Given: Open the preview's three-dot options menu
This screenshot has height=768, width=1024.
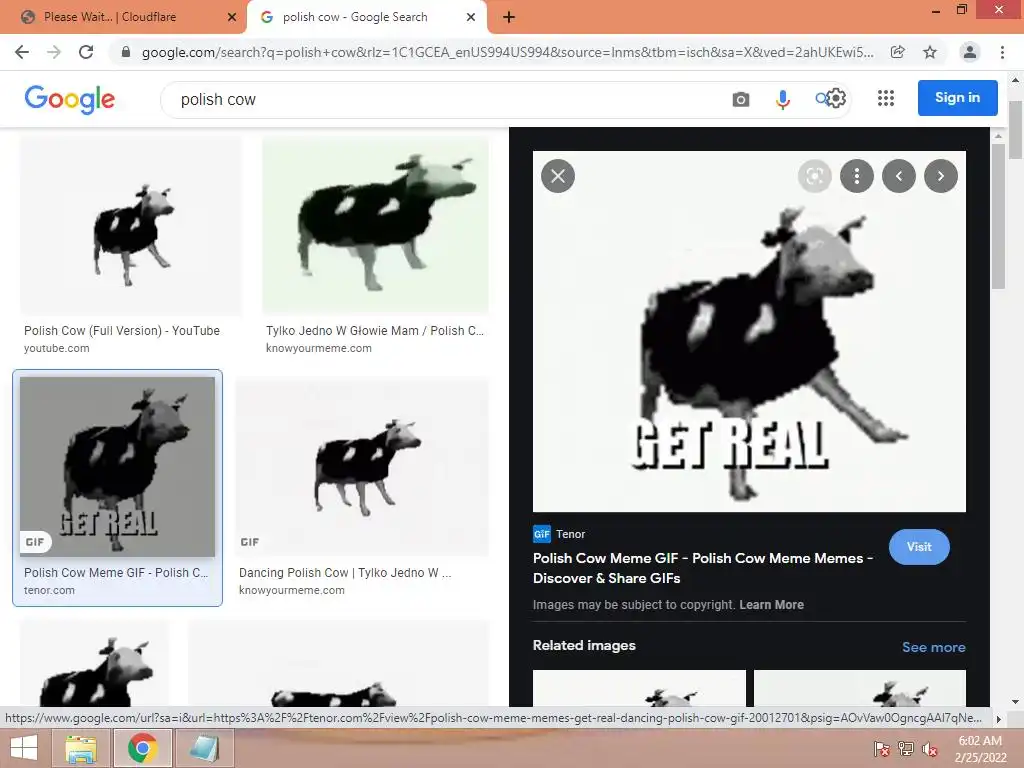Looking at the screenshot, I should click(857, 176).
